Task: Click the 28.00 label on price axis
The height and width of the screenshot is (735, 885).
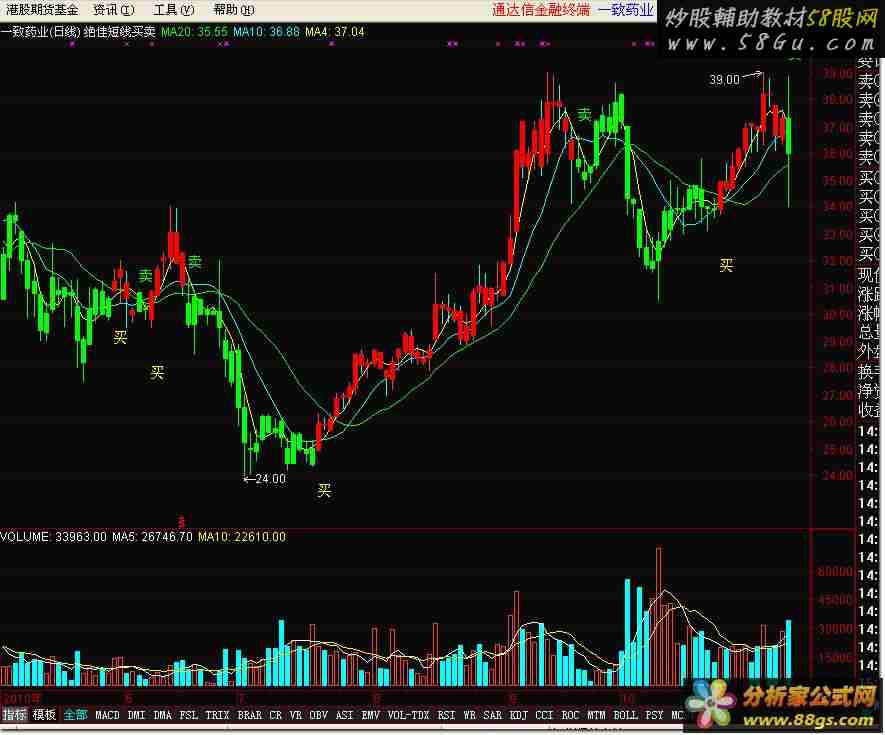Action: (838, 368)
